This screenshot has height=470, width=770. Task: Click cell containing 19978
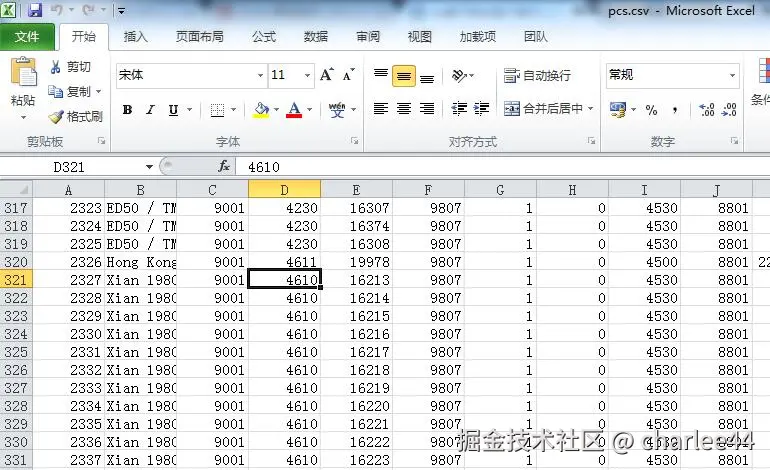(x=357, y=262)
